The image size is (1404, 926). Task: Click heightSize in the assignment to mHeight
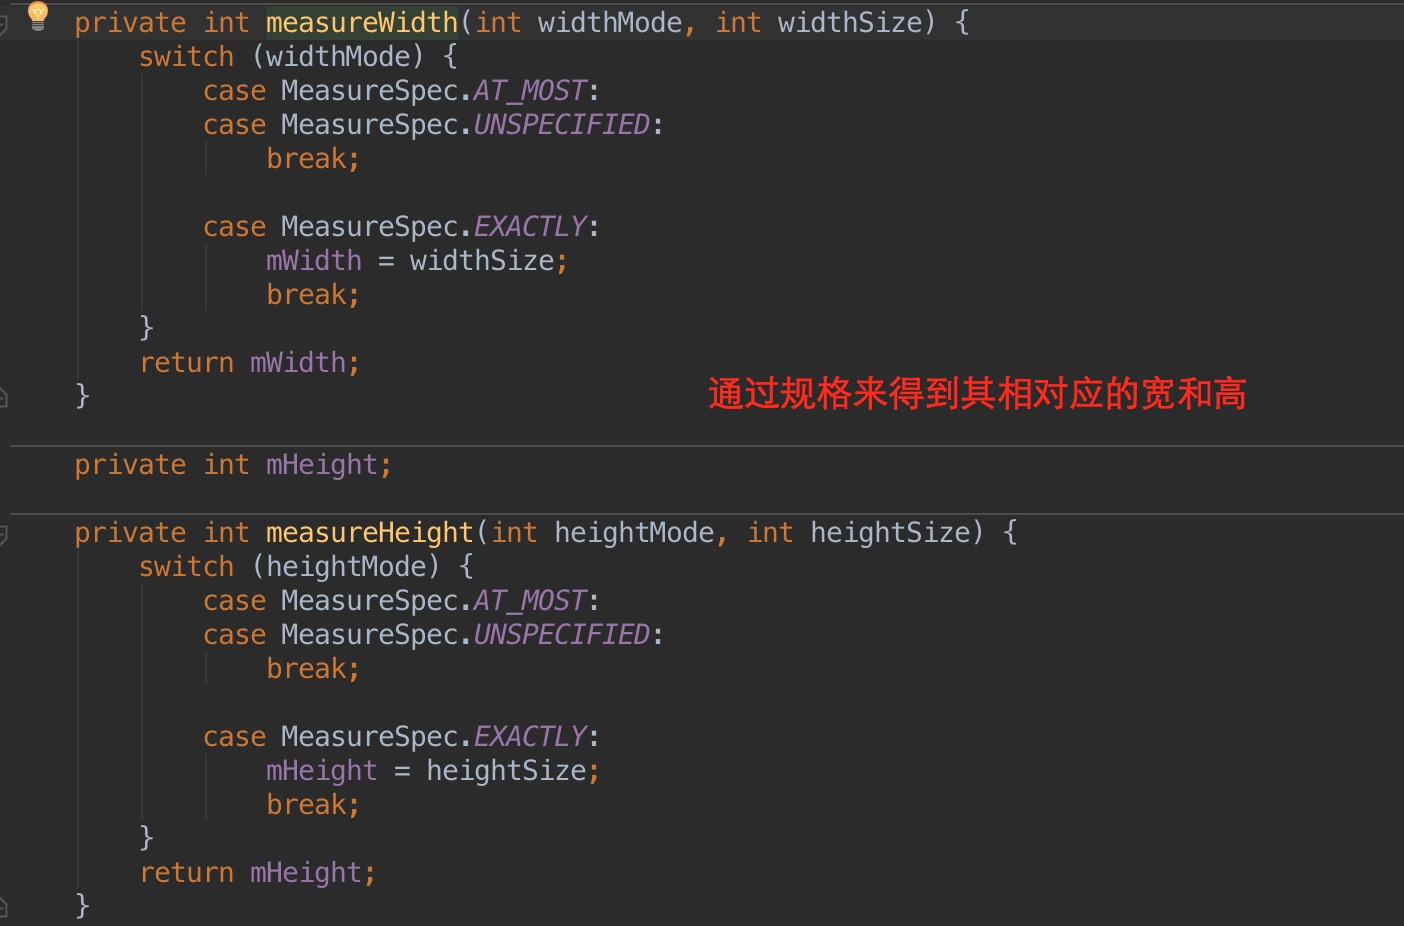point(506,771)
